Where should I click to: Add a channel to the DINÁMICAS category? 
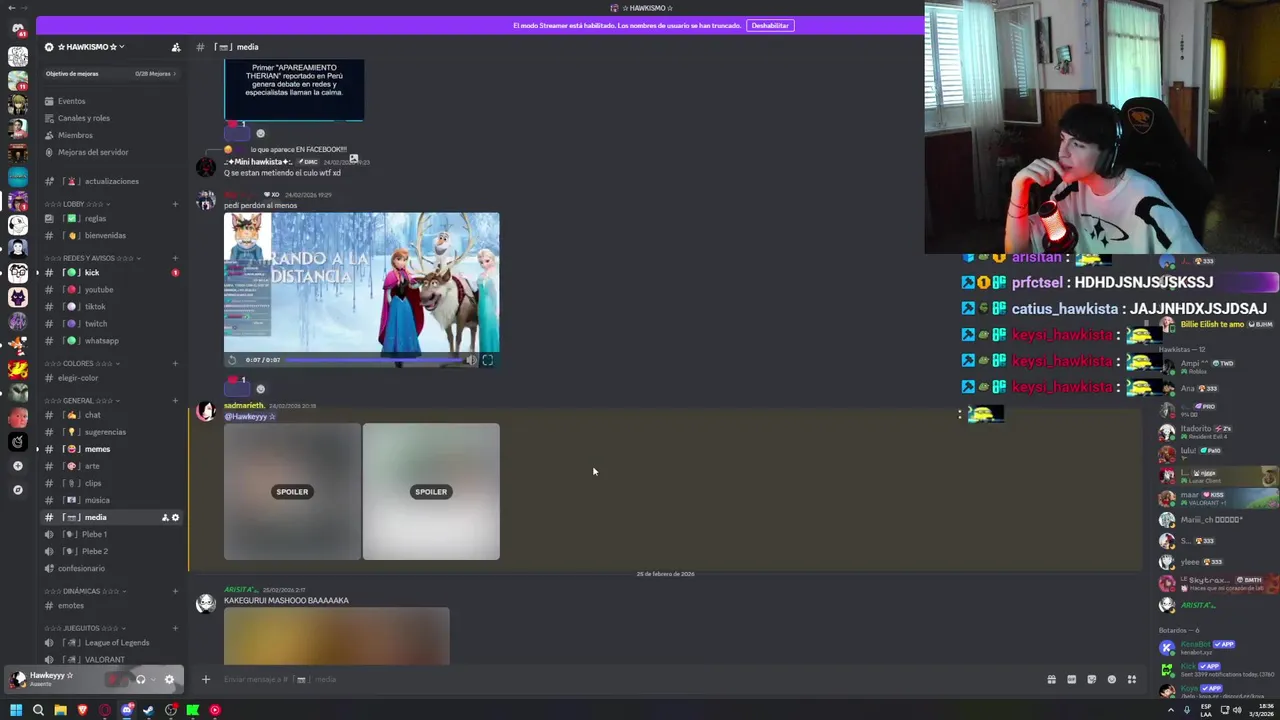175,591
